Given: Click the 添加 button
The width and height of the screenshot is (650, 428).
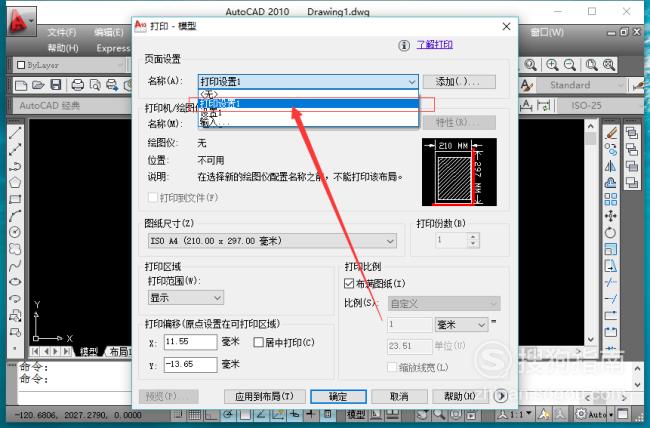Looking at the screenshot, I should [x=459, y=82].
